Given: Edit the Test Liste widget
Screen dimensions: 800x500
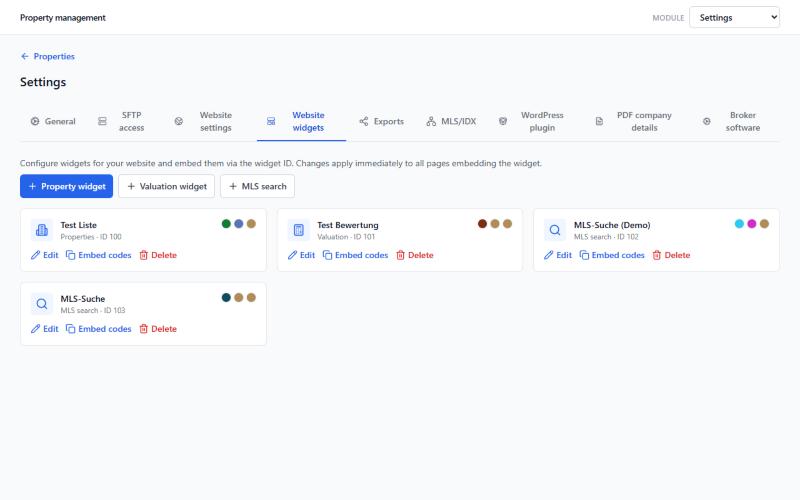Looking at the screenshot, I should tap(44, 255).
